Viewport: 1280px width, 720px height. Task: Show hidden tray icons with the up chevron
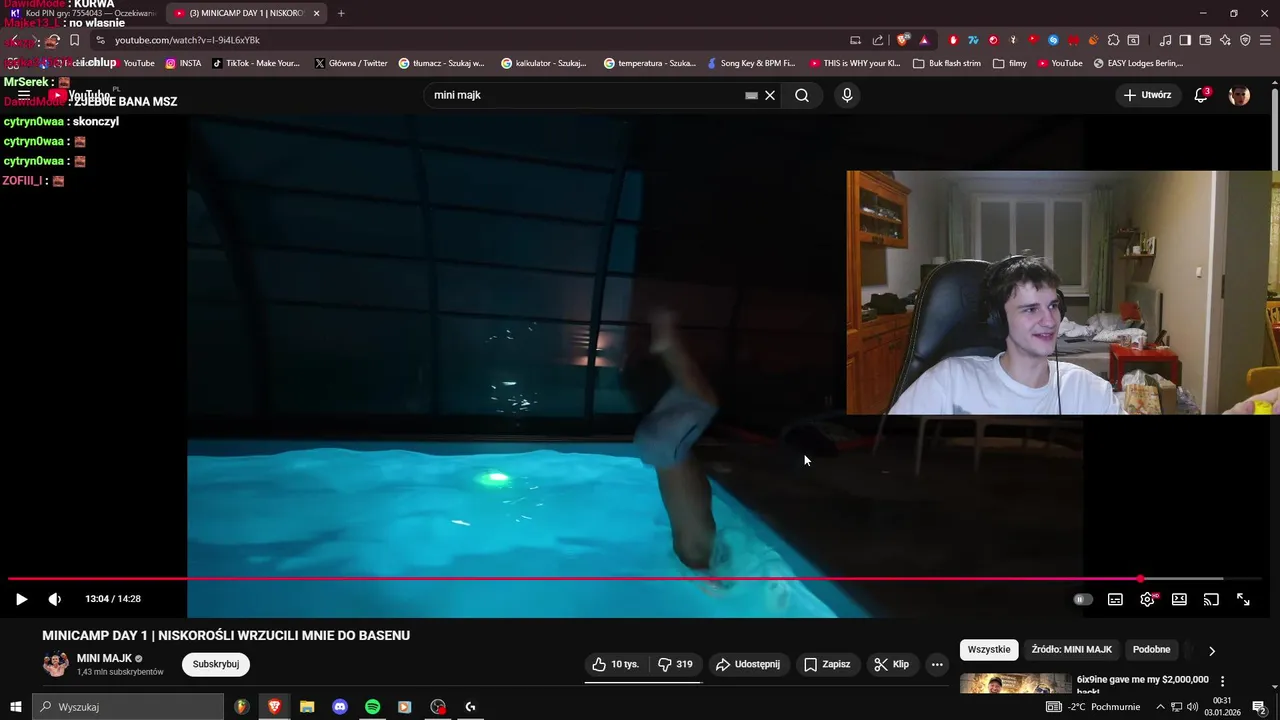(1160, 707)
